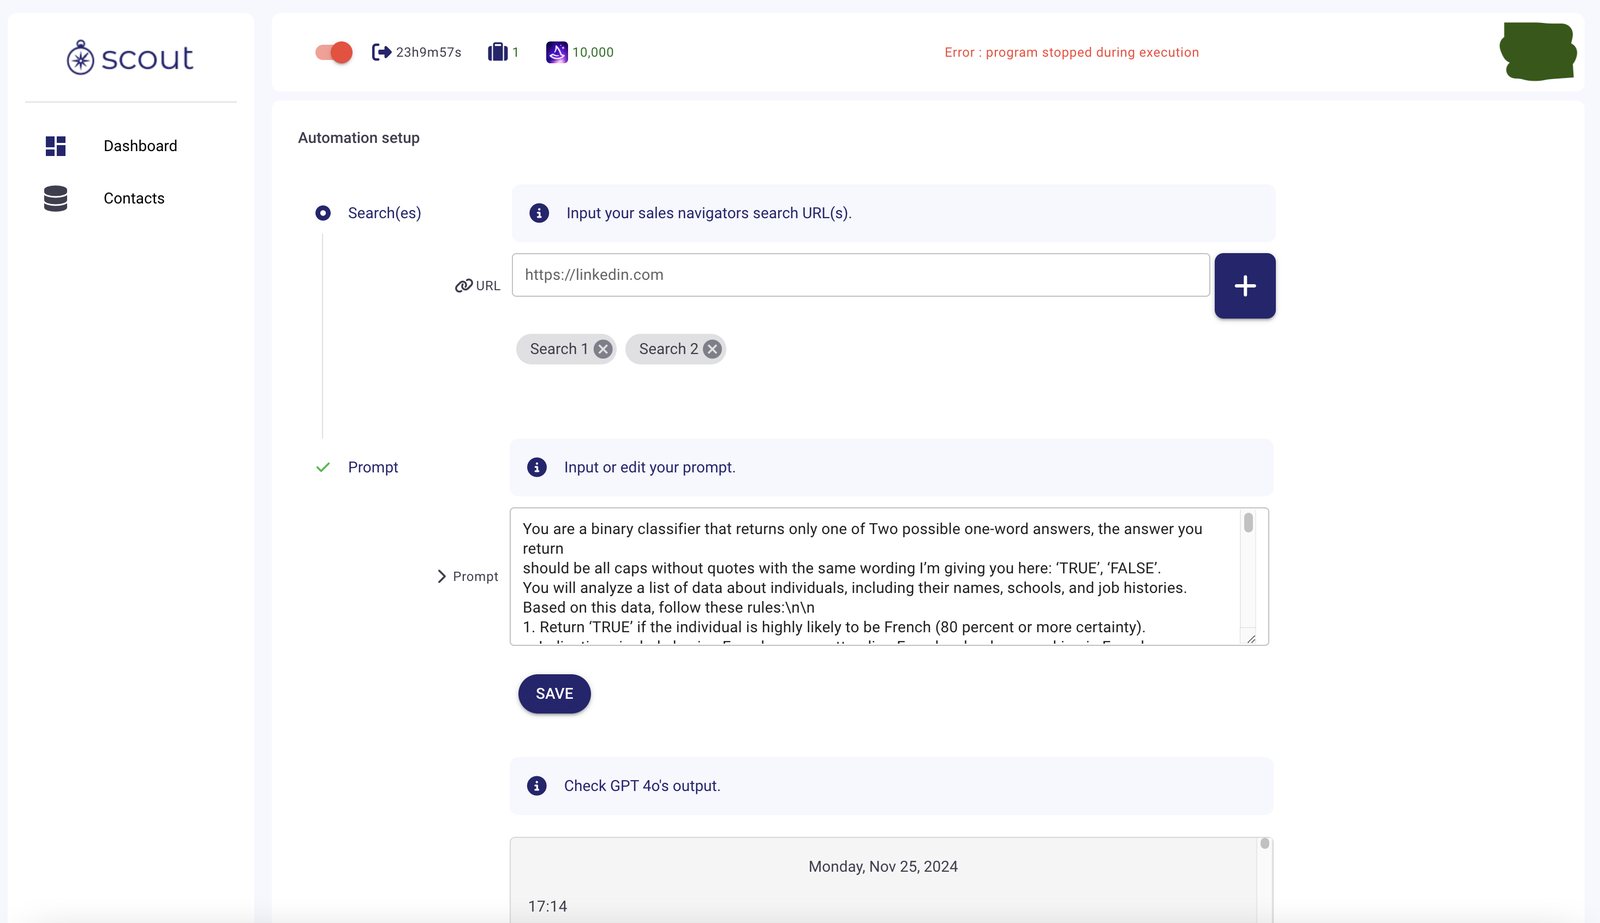Select the Search(es) step radio button
The image size is (1600, 923).
(323, 213)
